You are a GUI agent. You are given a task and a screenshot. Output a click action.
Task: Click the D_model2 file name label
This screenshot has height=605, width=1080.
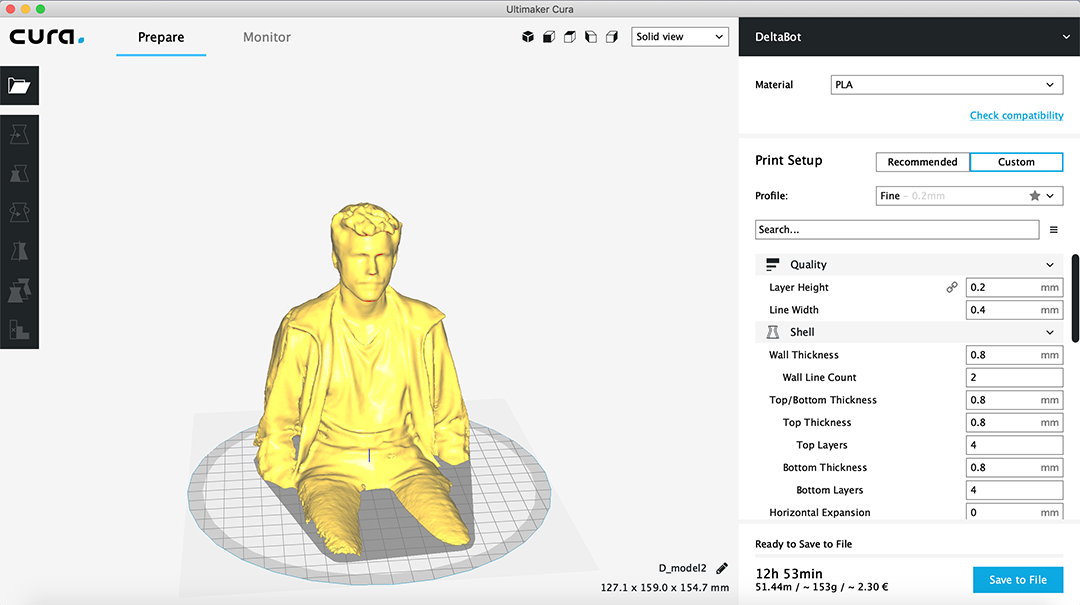click(683, 568)
